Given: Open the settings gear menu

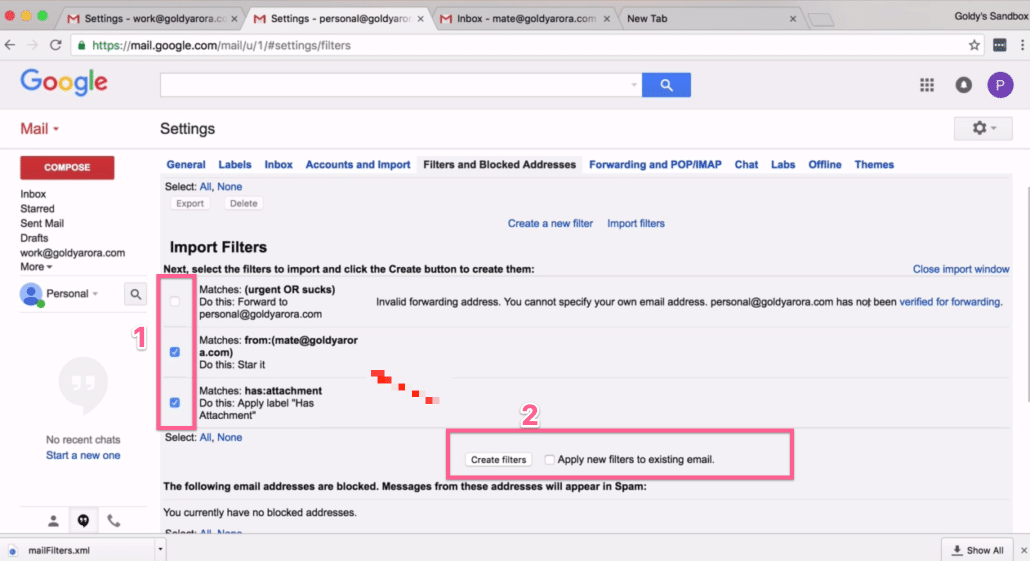Looking at the screenshot, I should point(983,128).
